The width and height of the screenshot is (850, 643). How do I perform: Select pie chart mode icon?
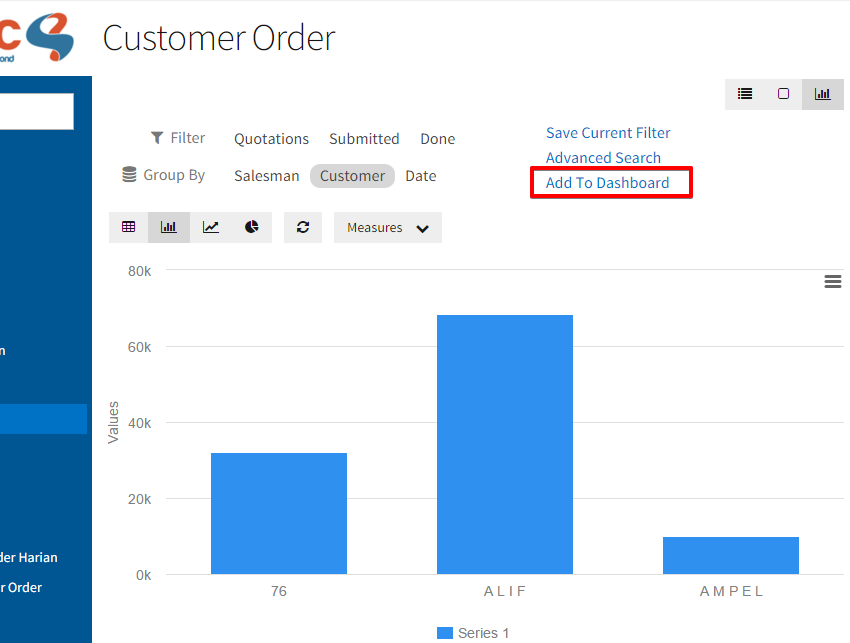click(x=252, y=227)
